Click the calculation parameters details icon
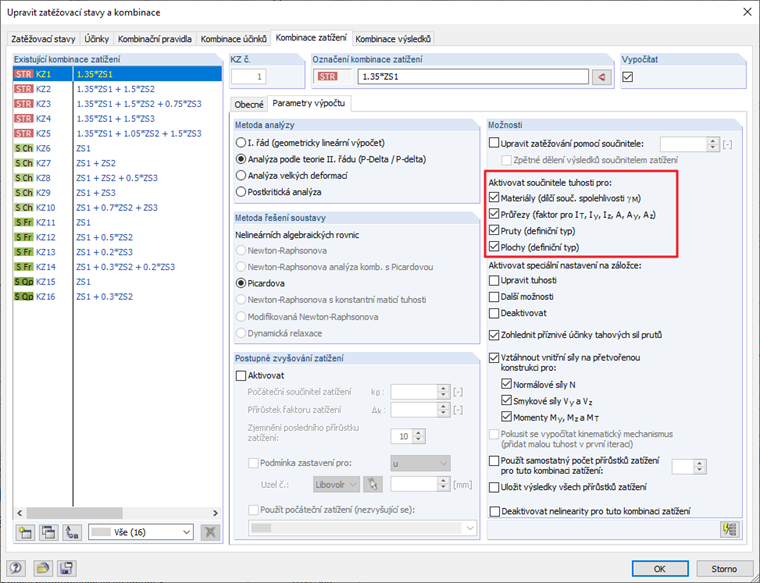Viewport: 760px width, 583px height. tap(730, 529)
